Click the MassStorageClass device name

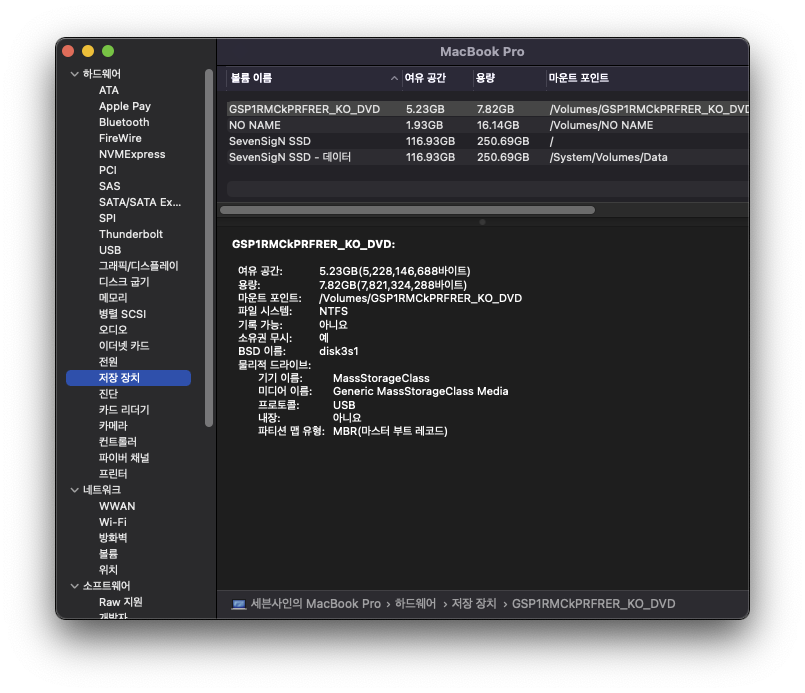pos(381,378)
